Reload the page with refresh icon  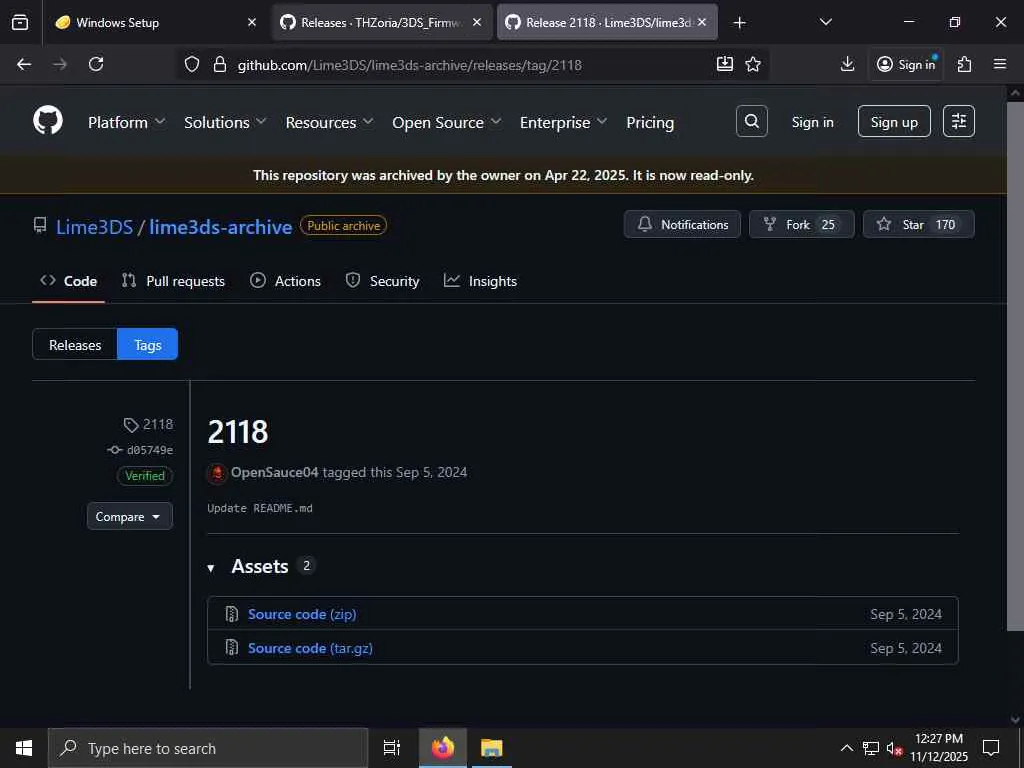96,64
